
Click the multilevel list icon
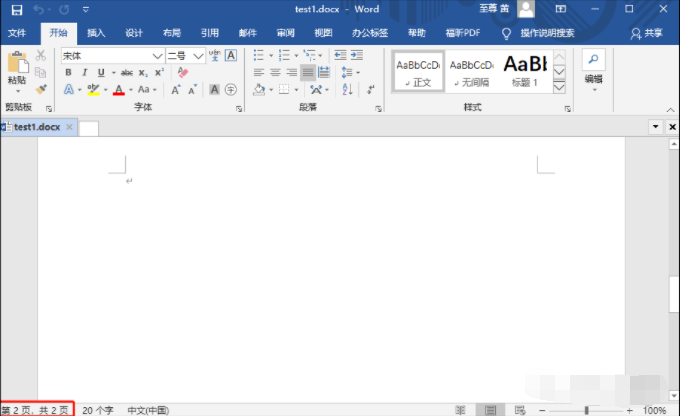[310, 55]
